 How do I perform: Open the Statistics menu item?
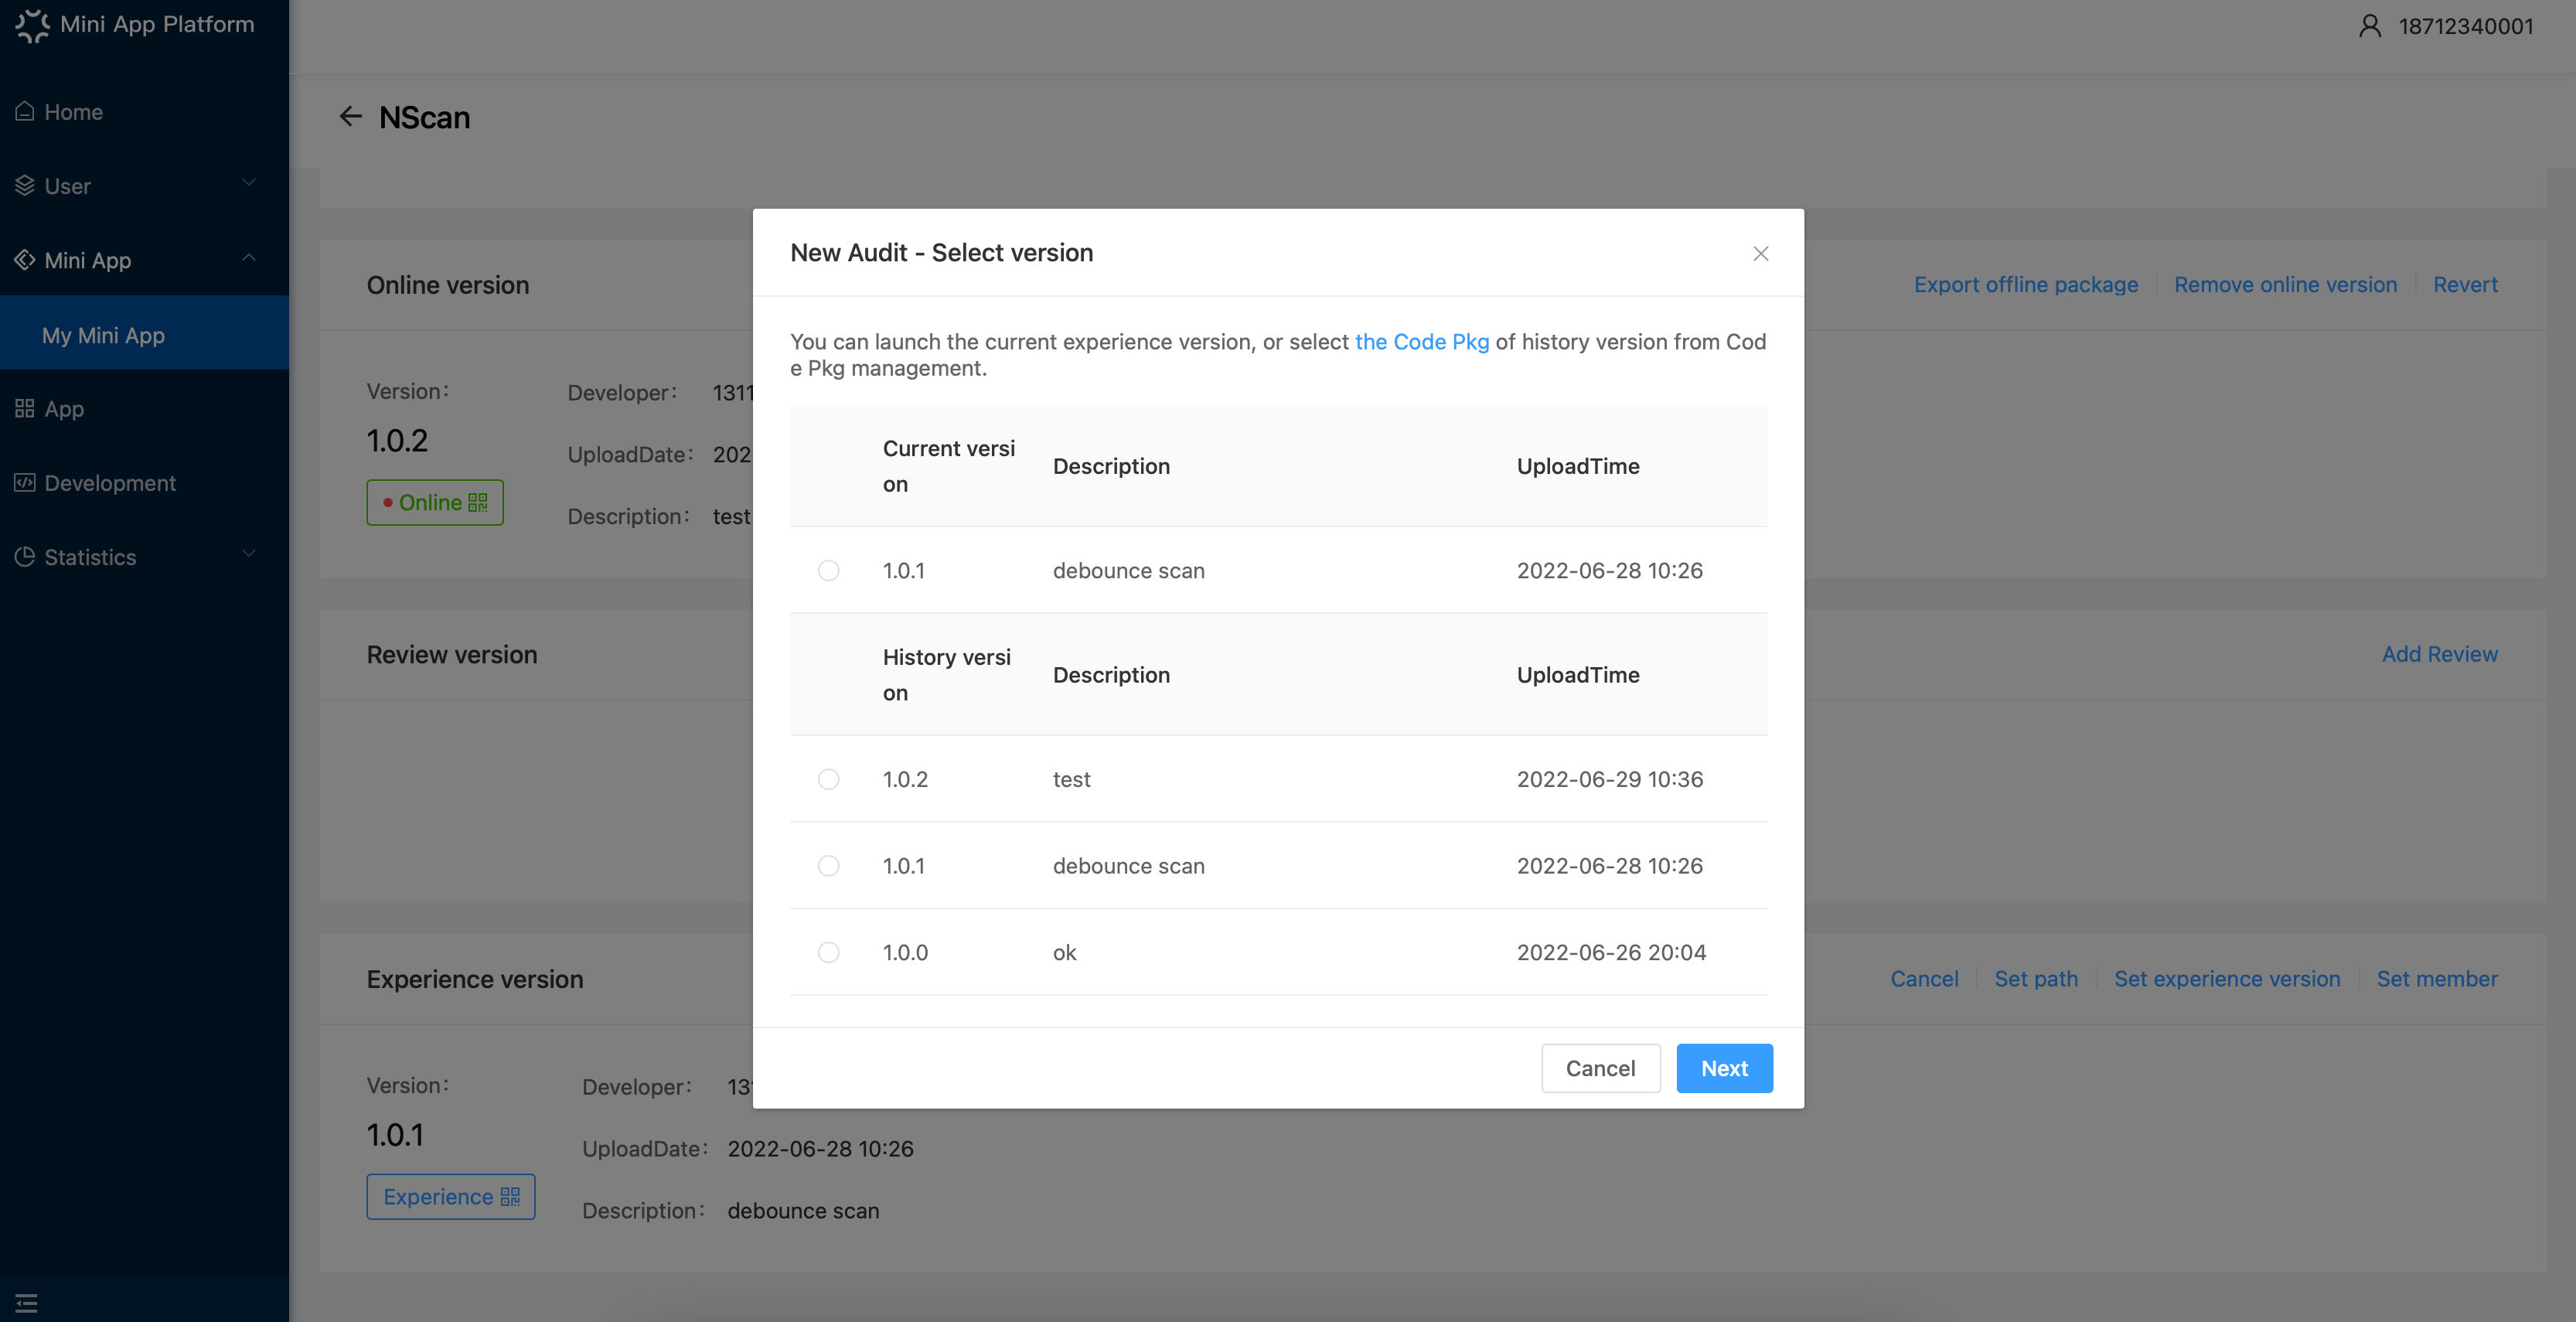144,556
